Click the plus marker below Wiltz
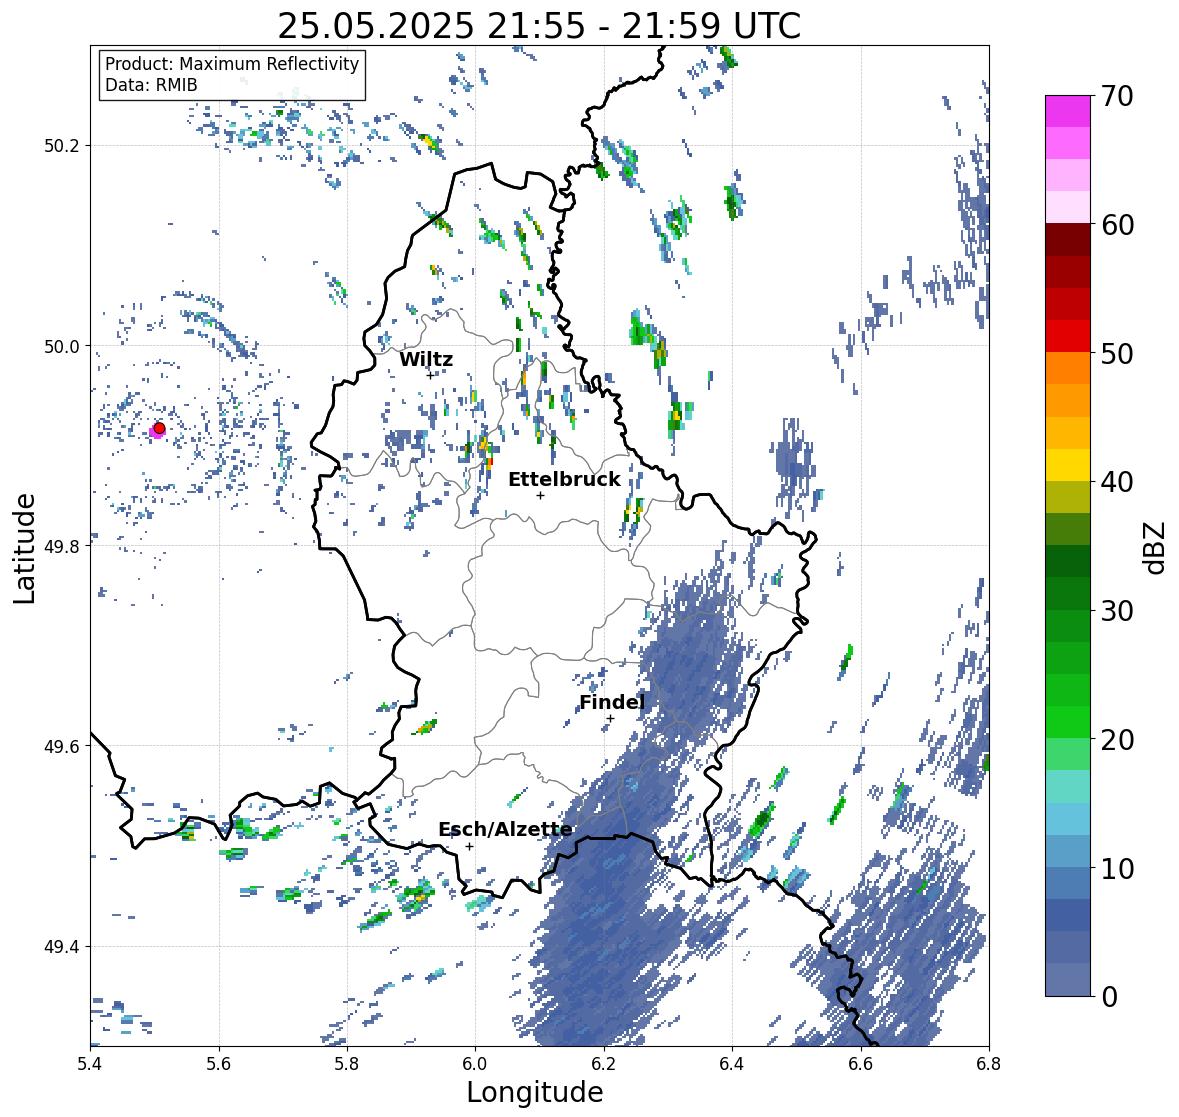 [x=430, y=375]
